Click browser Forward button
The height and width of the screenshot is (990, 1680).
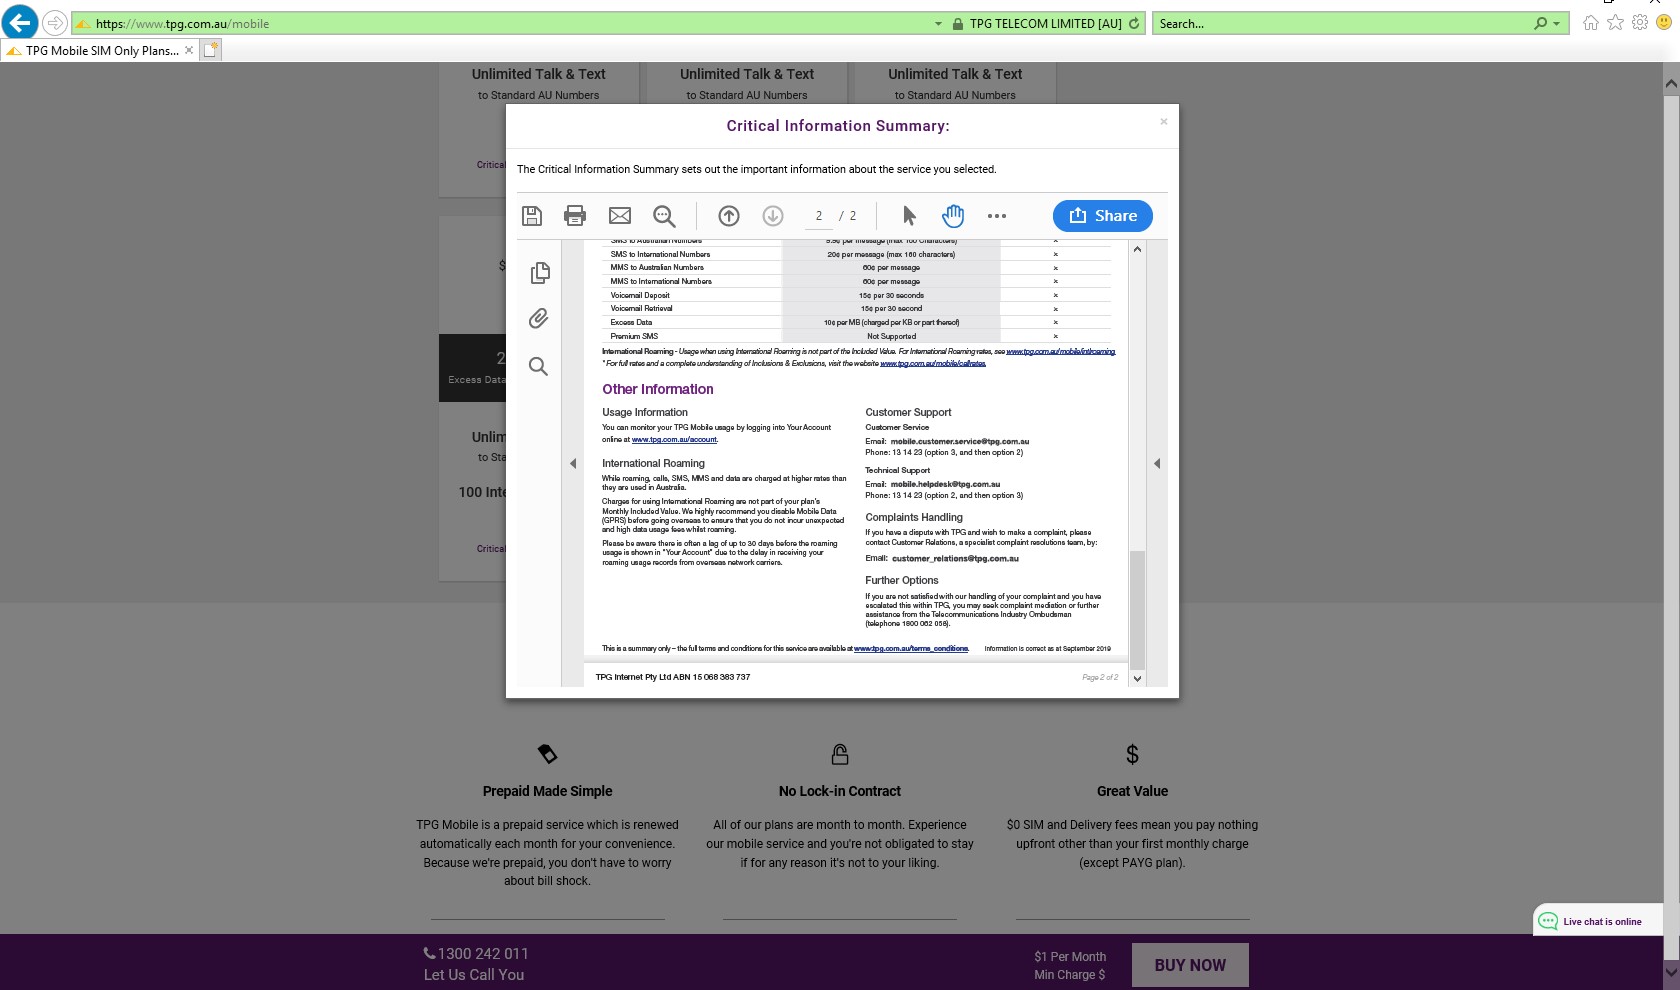(55, 23)
